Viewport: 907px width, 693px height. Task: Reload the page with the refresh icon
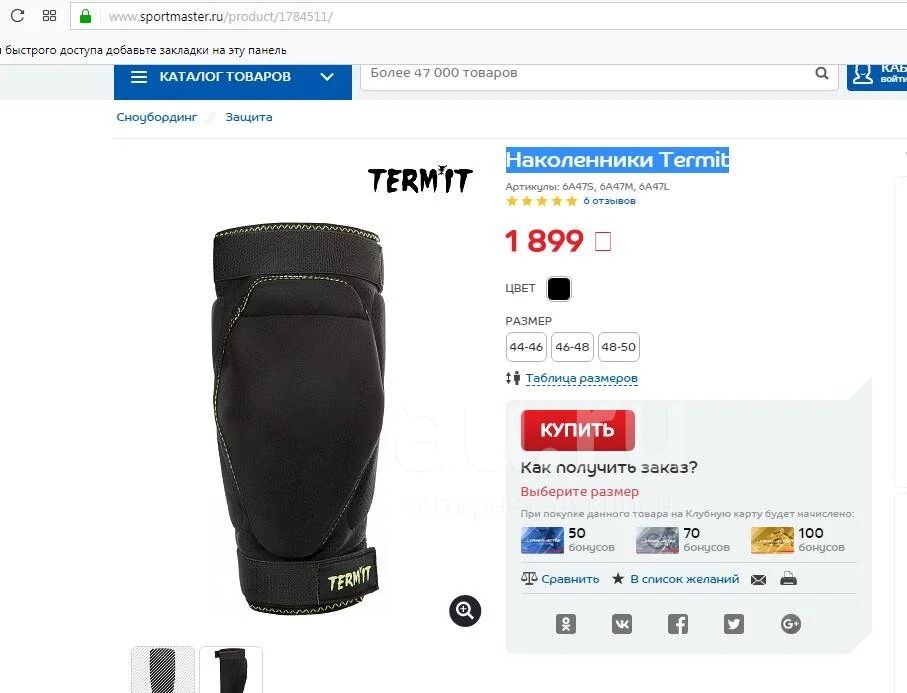[x=17, y=16]
